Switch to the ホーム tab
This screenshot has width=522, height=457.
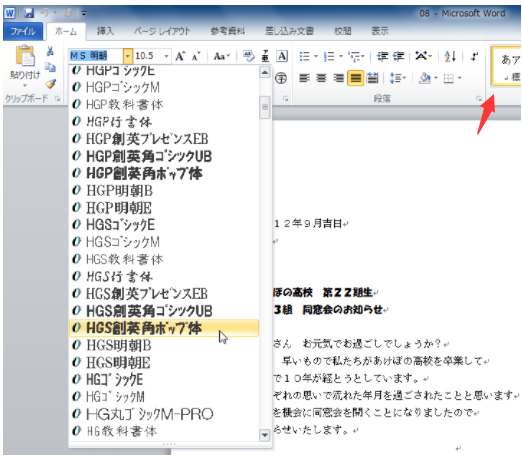(x=66, y=31)
